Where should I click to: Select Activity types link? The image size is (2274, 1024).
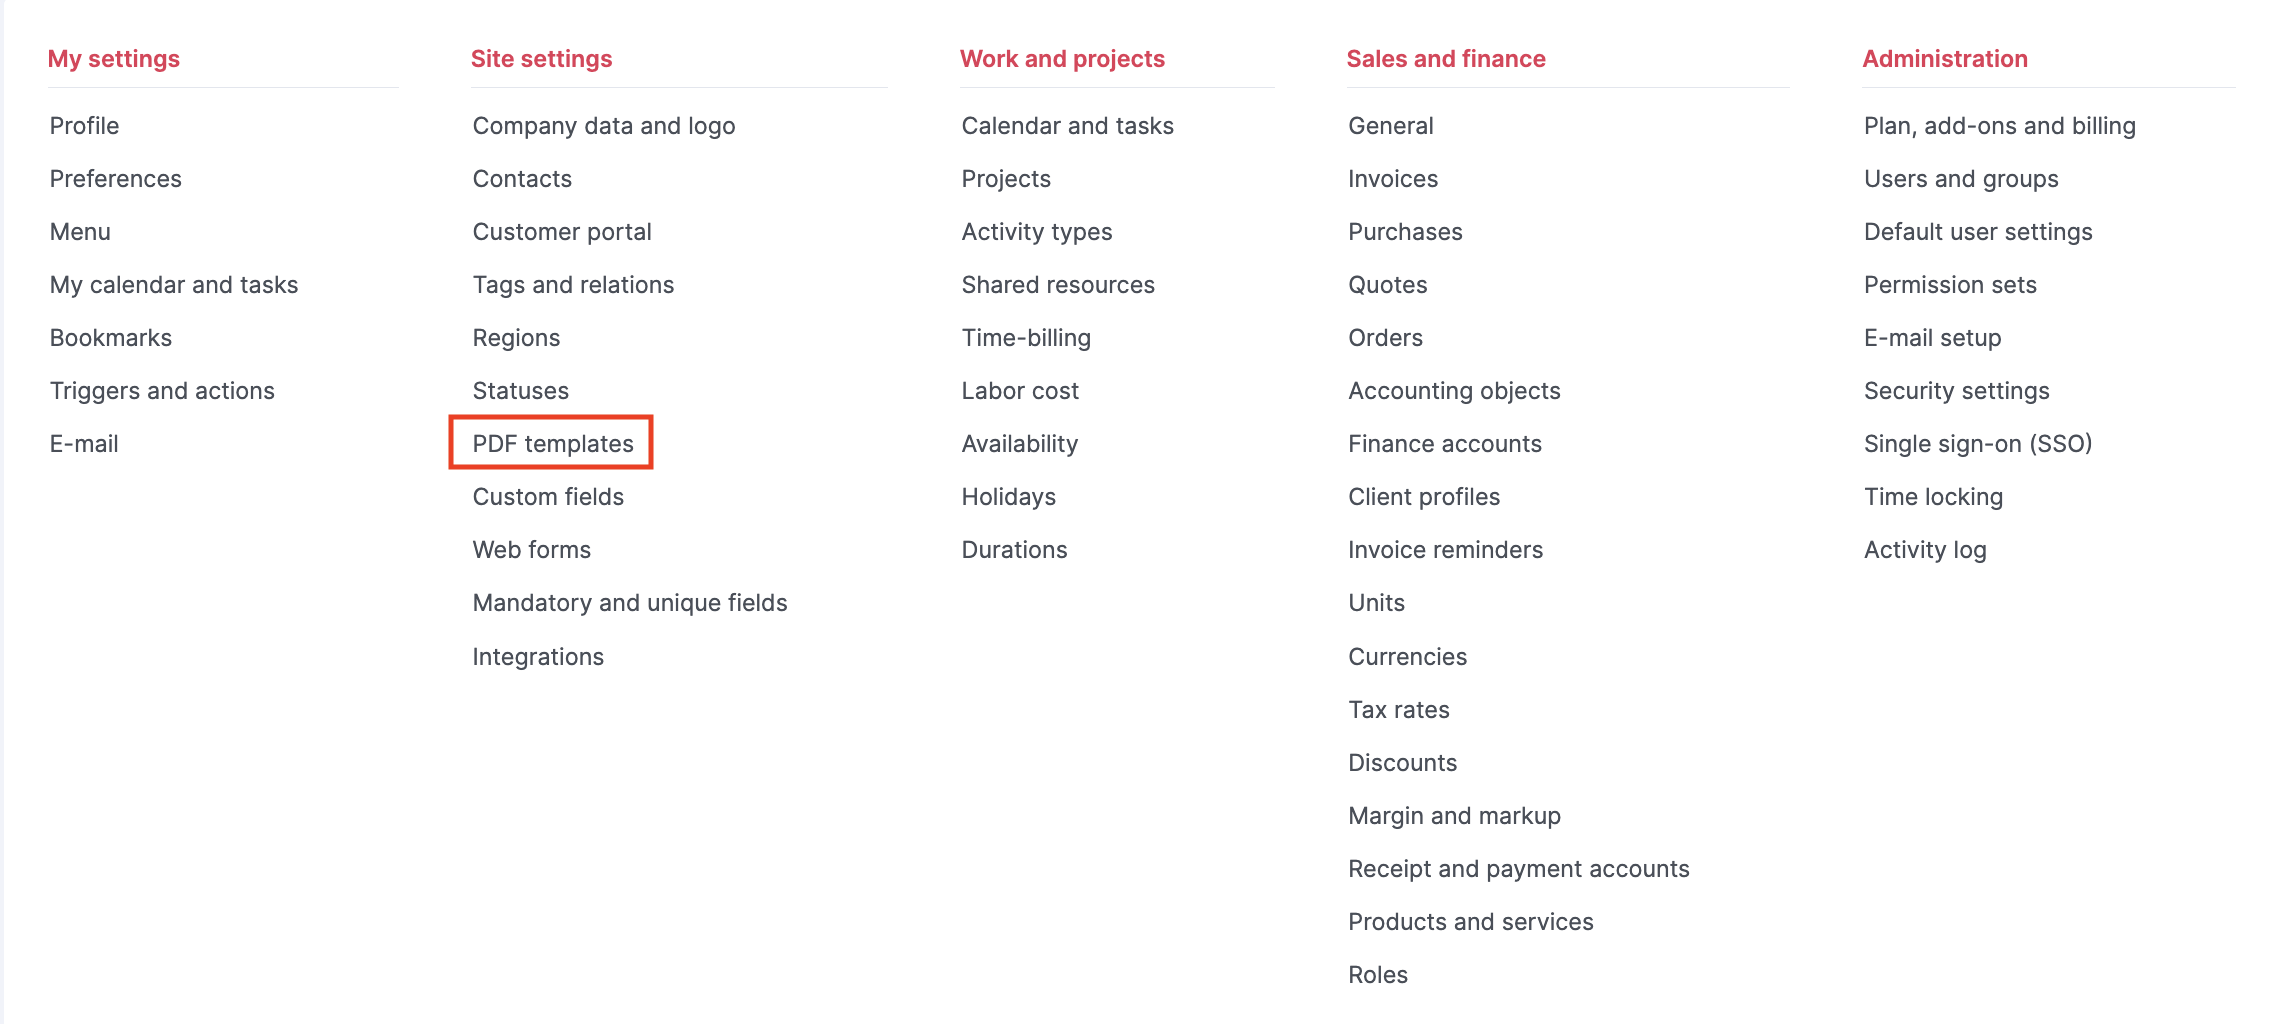tap(1036, 231)
